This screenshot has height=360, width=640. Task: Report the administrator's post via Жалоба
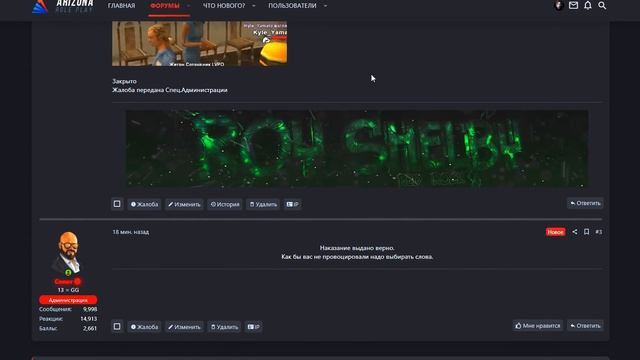coord(144,327)
